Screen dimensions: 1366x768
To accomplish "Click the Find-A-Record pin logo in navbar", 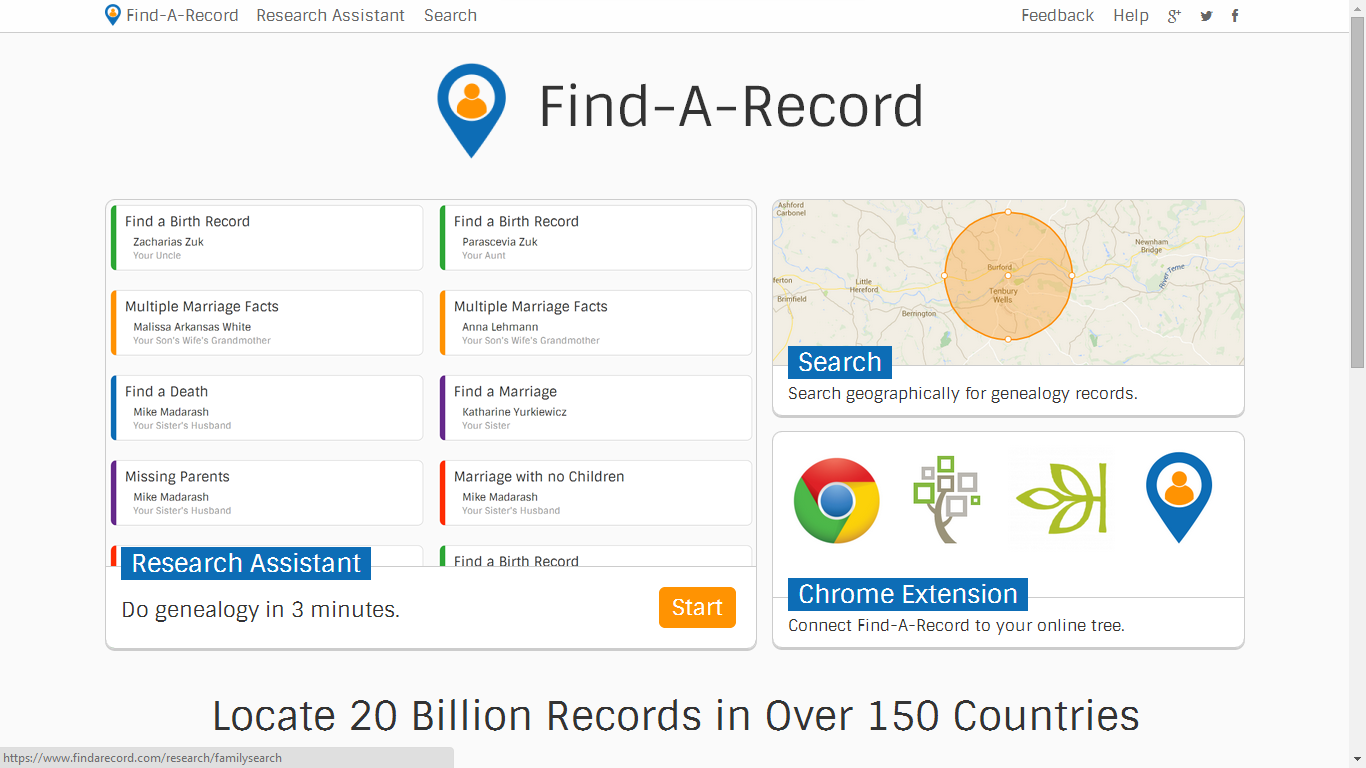I will click(112, 15).
